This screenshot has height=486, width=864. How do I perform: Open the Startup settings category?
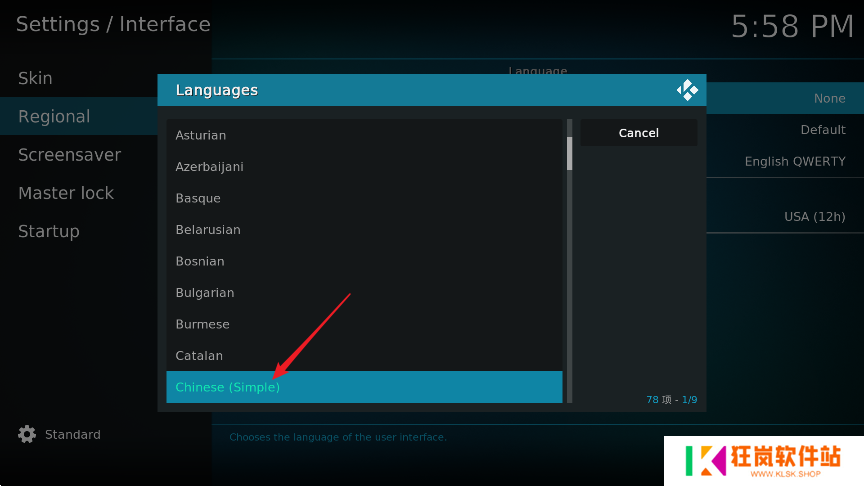(x=48, y=231)
